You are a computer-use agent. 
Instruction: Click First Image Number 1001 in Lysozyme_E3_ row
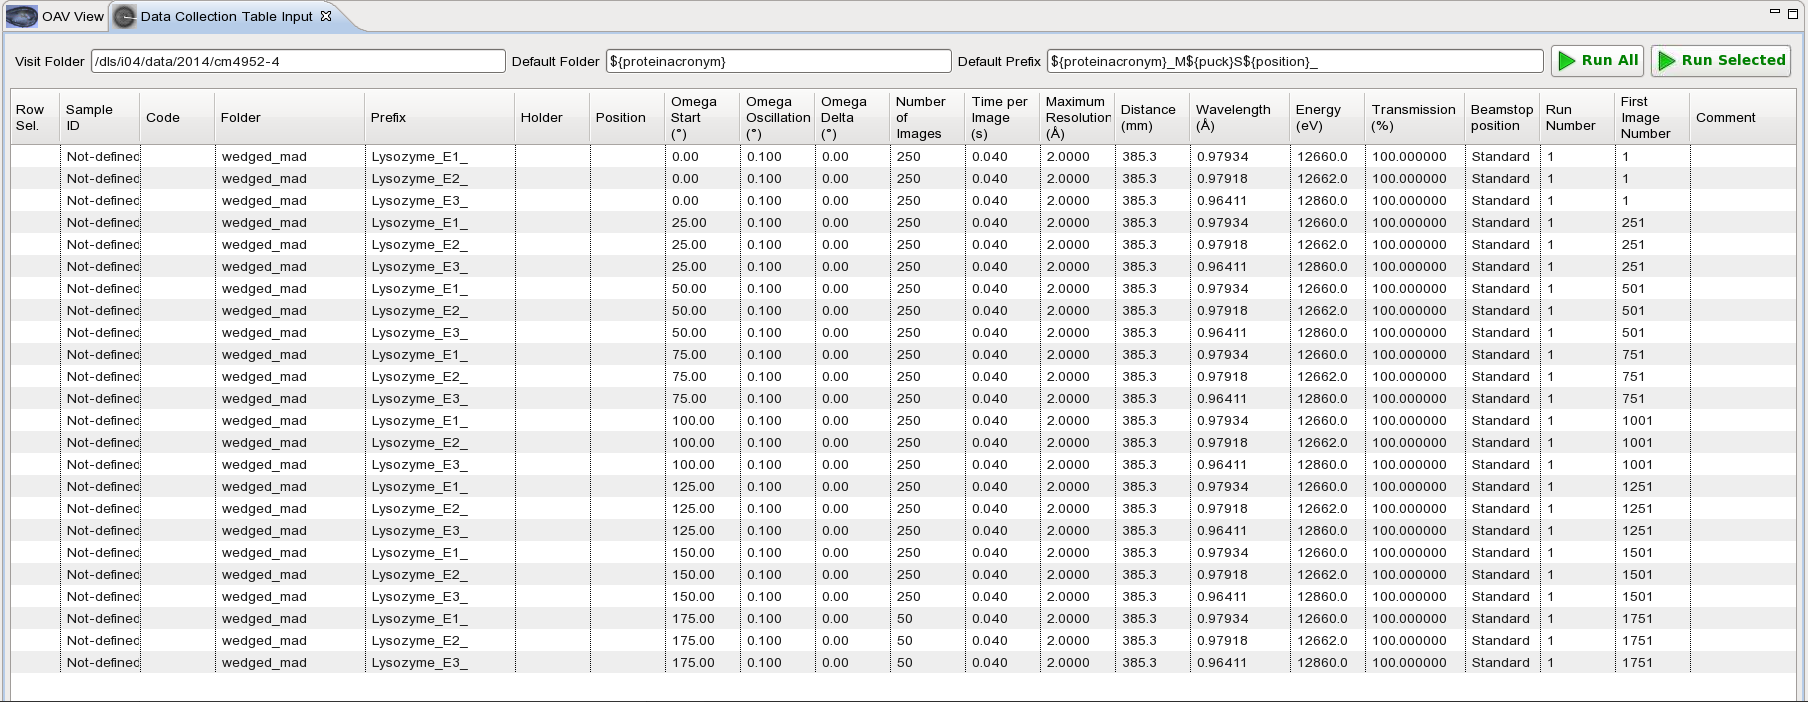[x=1637, y=465]
